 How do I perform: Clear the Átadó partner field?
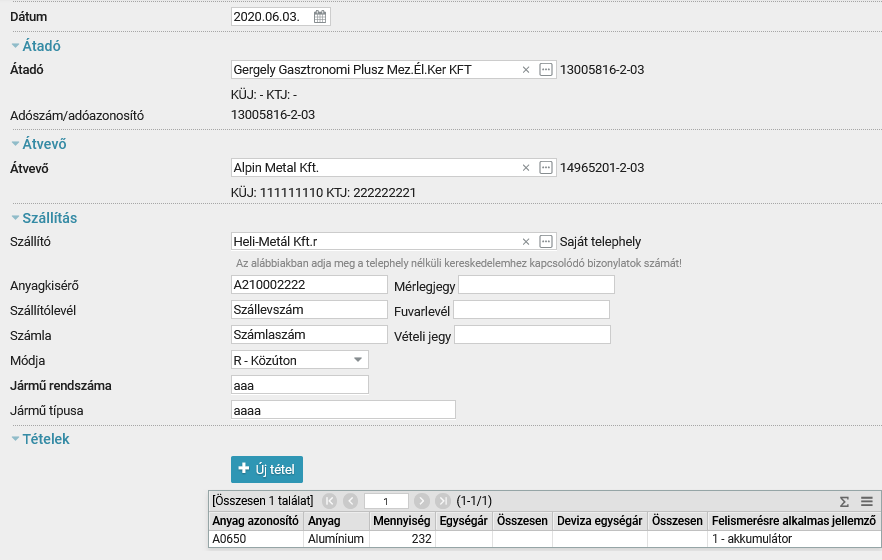pos(525,70)
